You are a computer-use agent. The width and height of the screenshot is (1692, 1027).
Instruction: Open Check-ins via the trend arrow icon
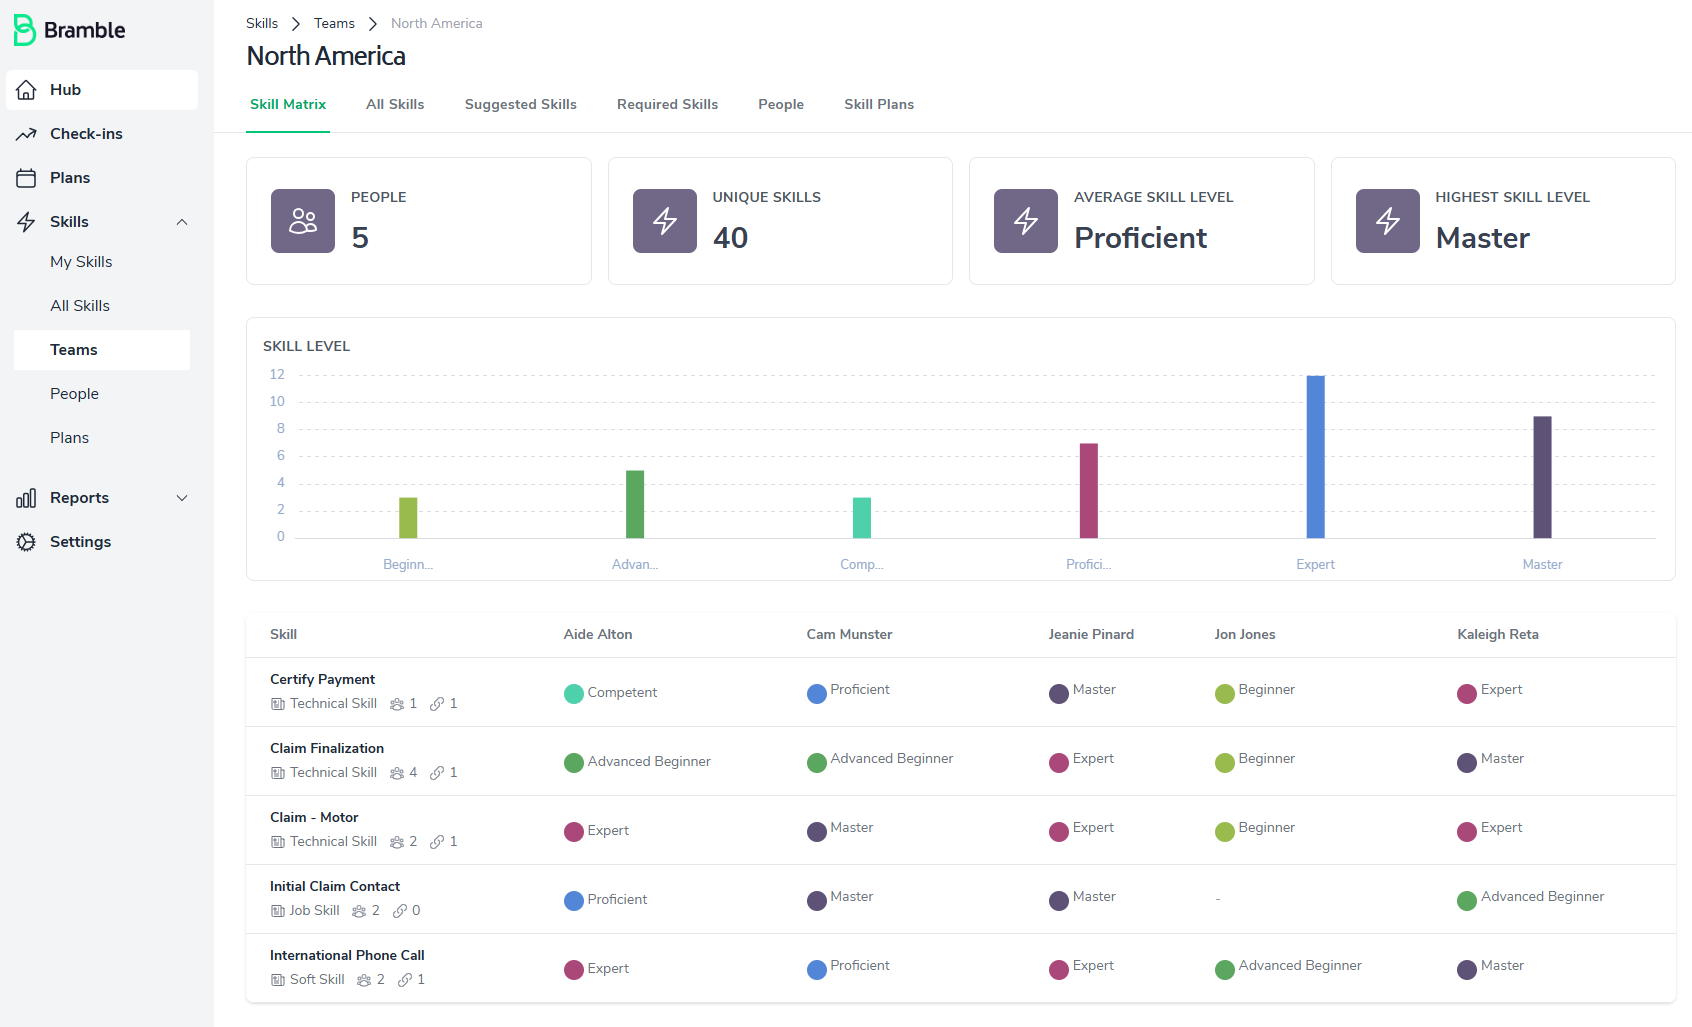pos(26,134)
